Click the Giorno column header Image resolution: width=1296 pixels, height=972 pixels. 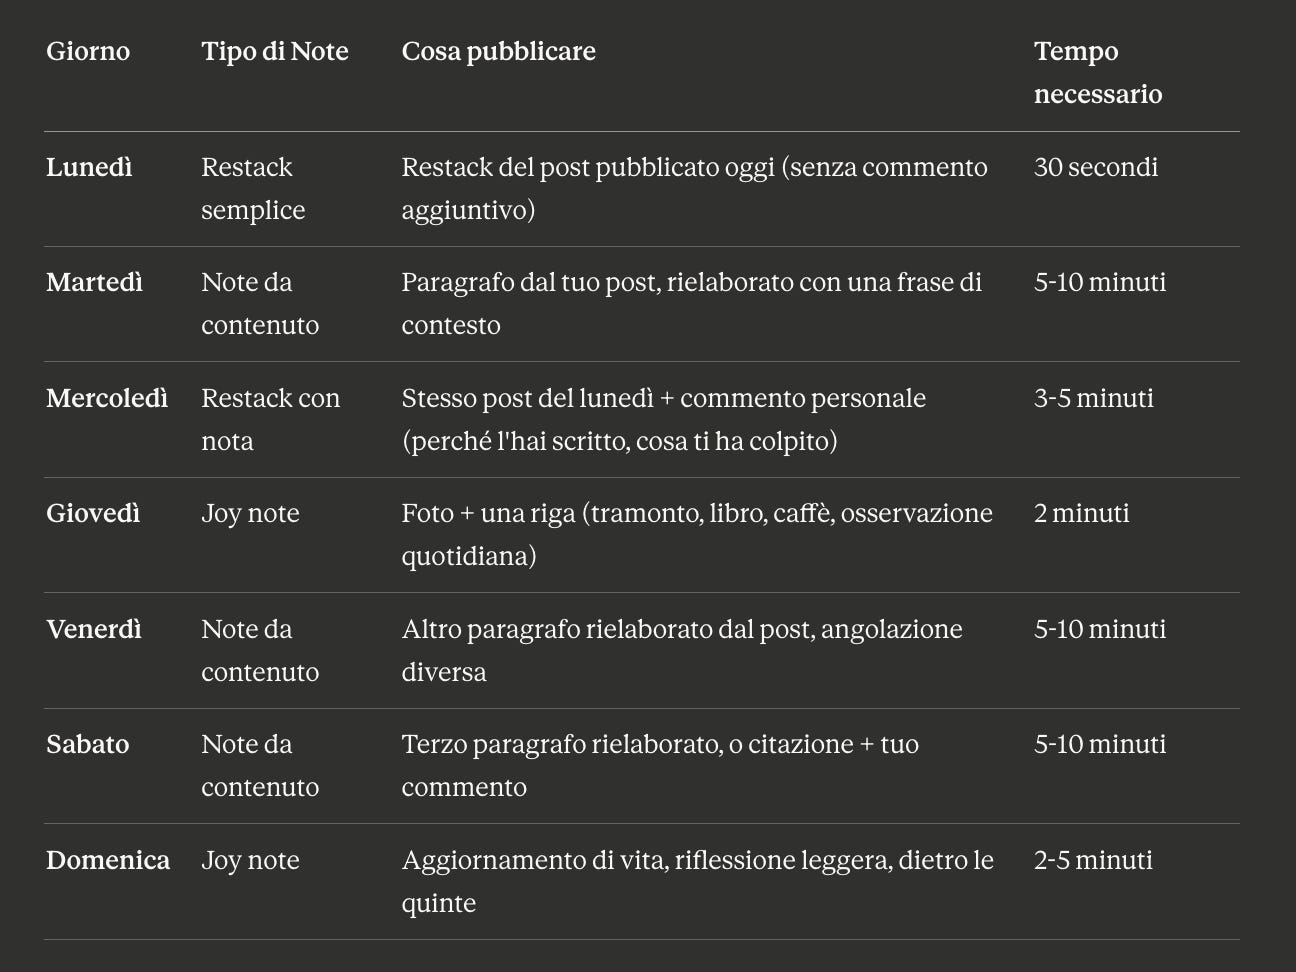tap(88, 51)
